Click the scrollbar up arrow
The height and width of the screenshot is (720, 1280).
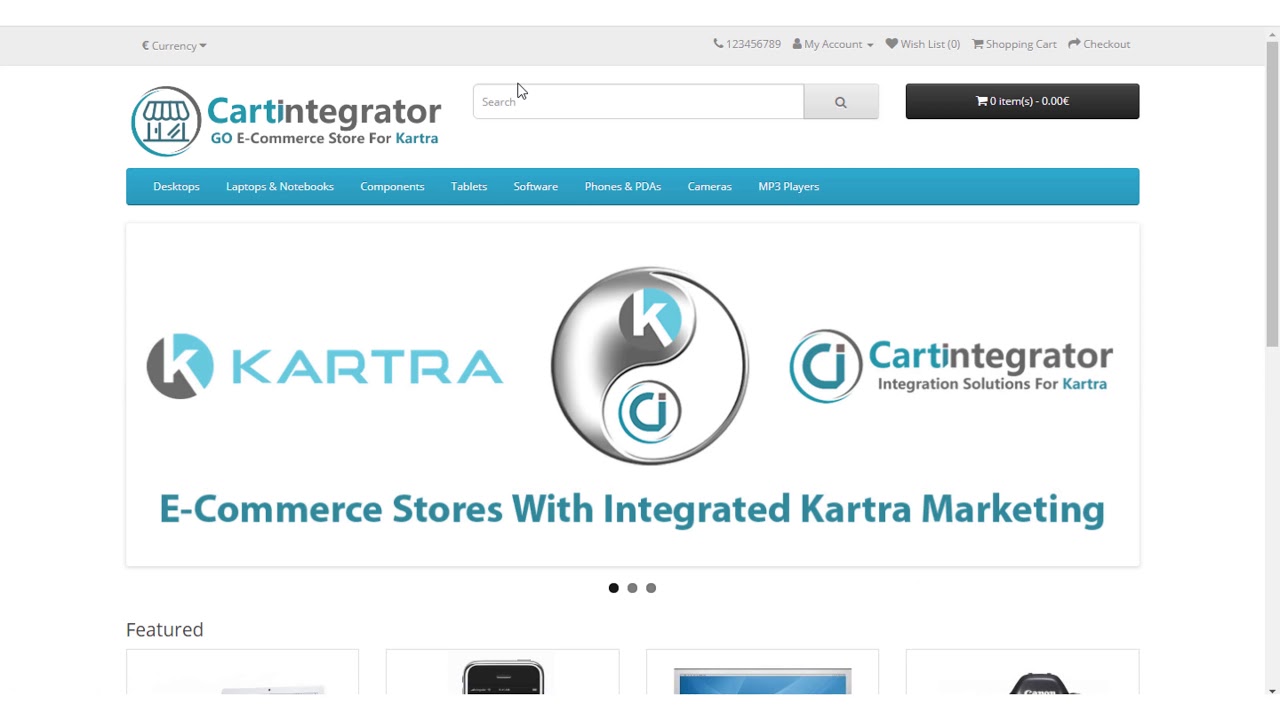point(1272,34)
